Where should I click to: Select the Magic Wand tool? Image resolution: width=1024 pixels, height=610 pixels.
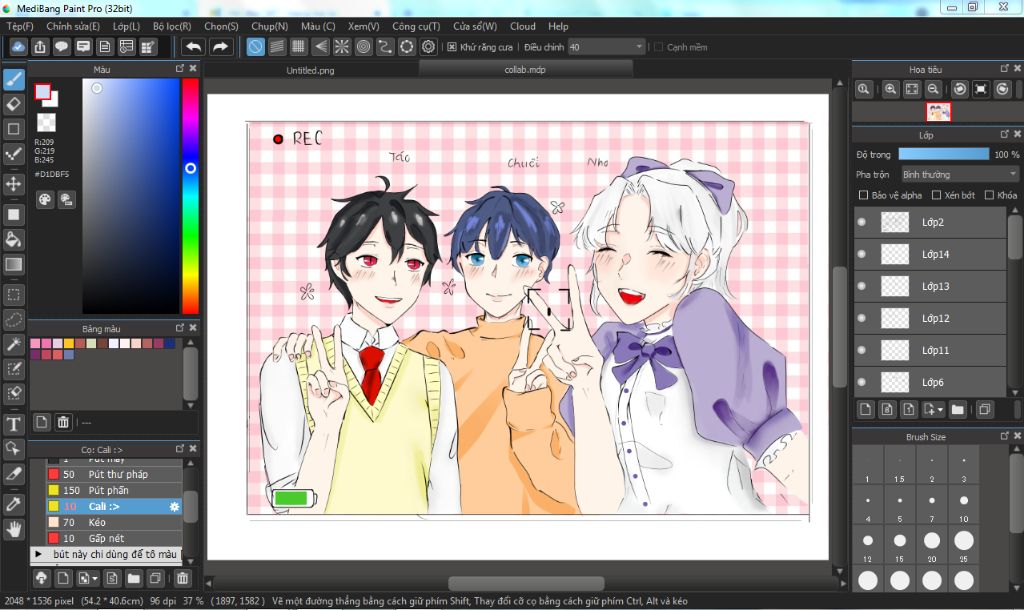point(14,344)
